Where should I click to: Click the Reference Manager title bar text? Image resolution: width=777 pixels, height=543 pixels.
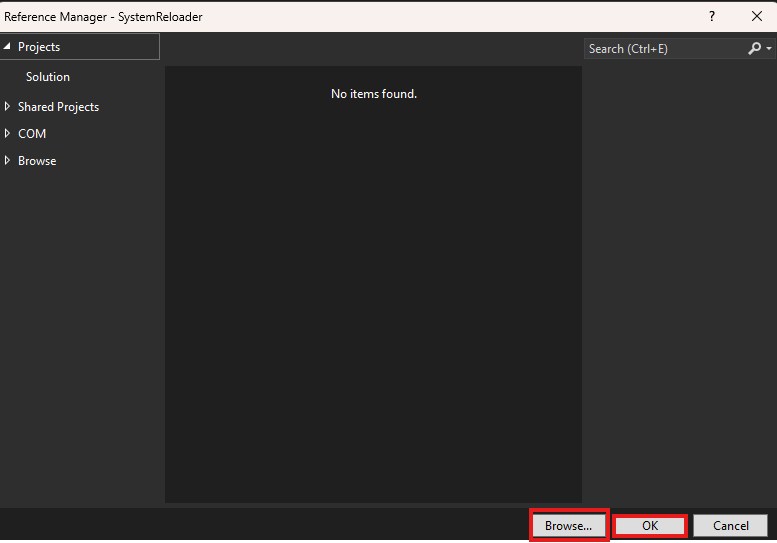[x=104, y=17]
